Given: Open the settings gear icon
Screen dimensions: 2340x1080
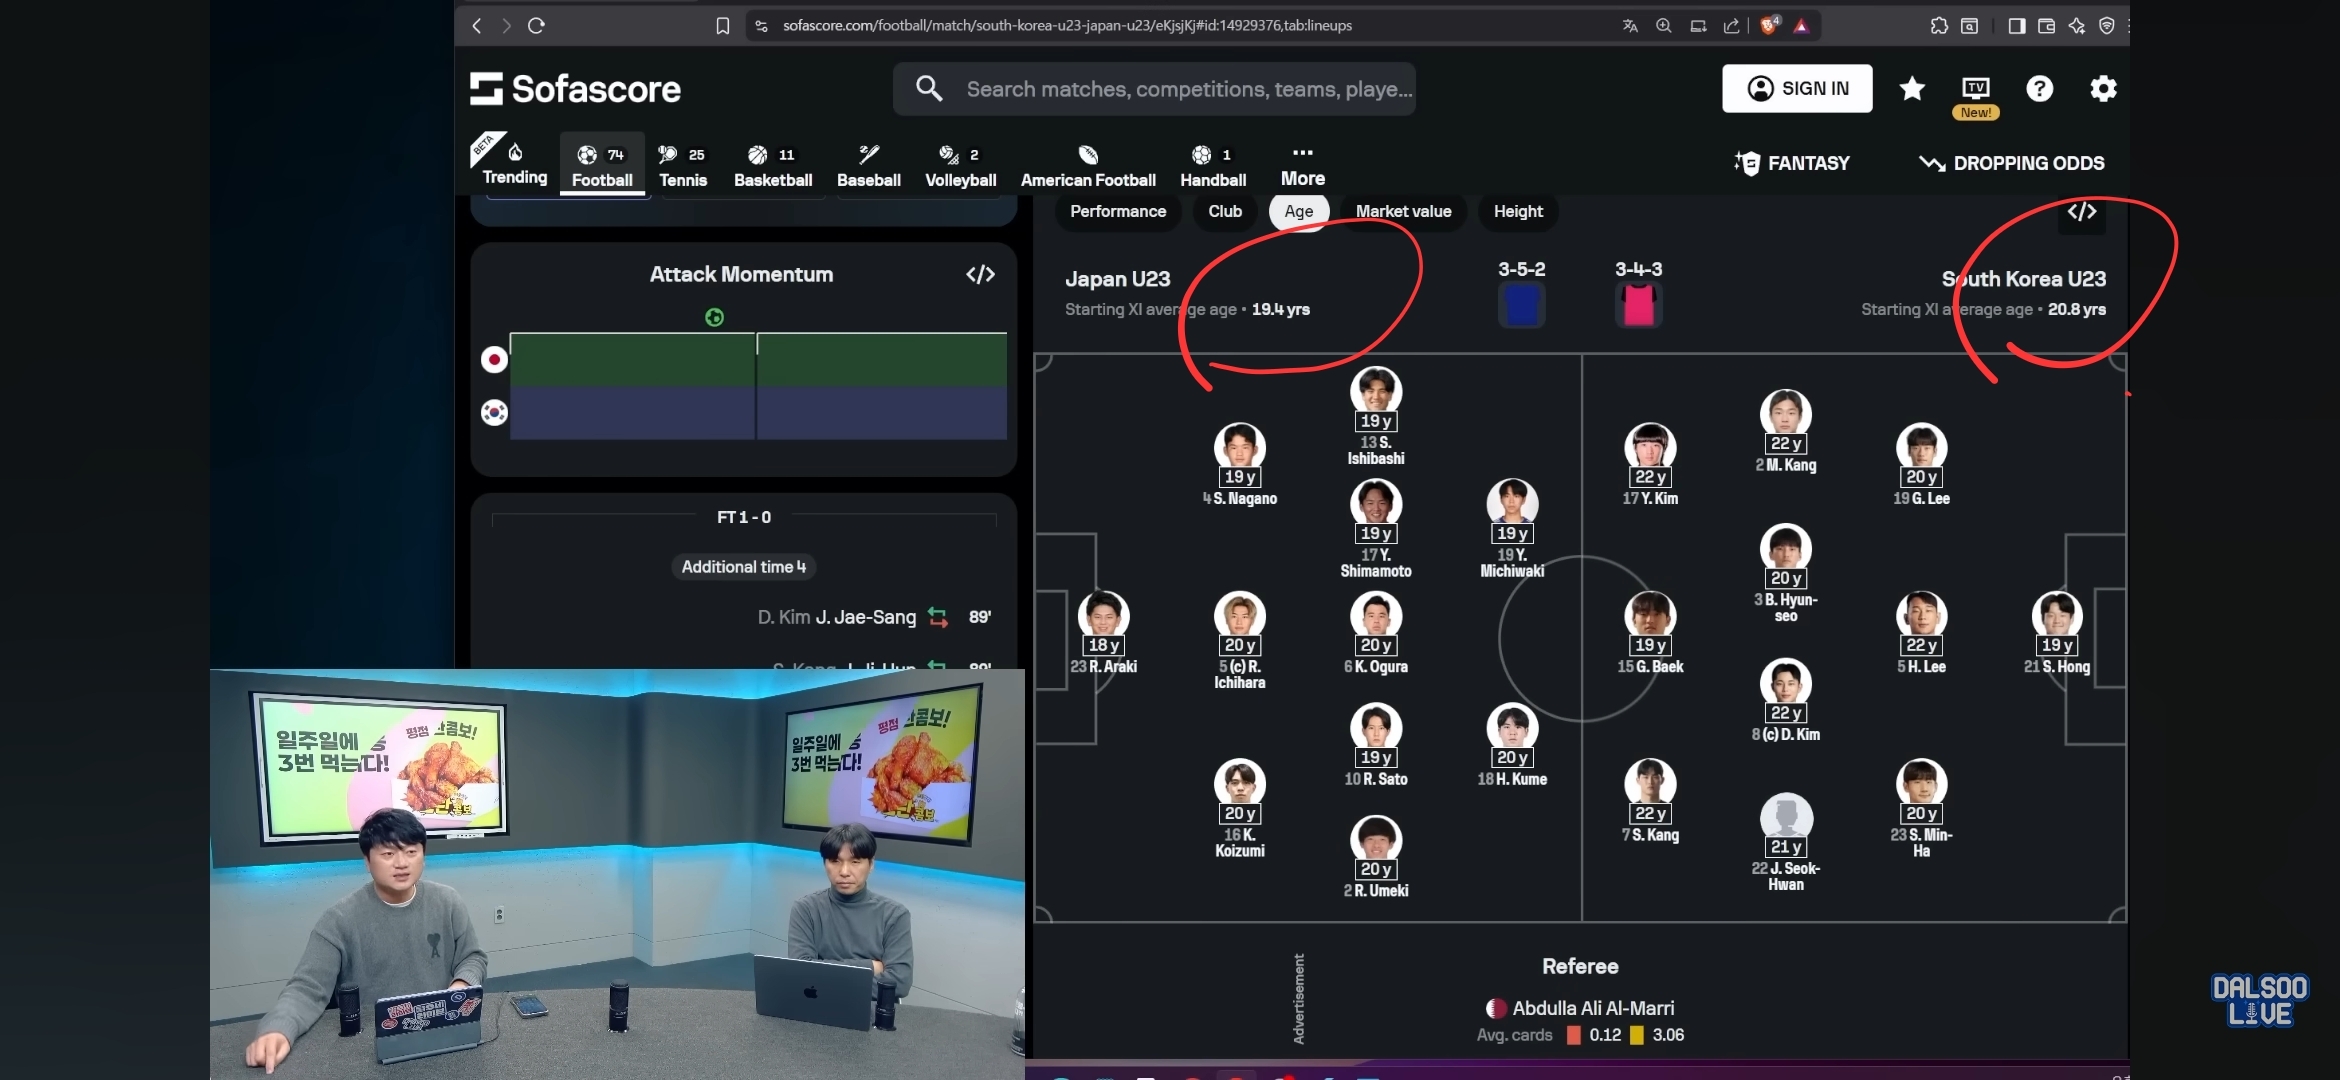Looking at the screenshot, I should pyautogui.click(x=2103, y=89).
